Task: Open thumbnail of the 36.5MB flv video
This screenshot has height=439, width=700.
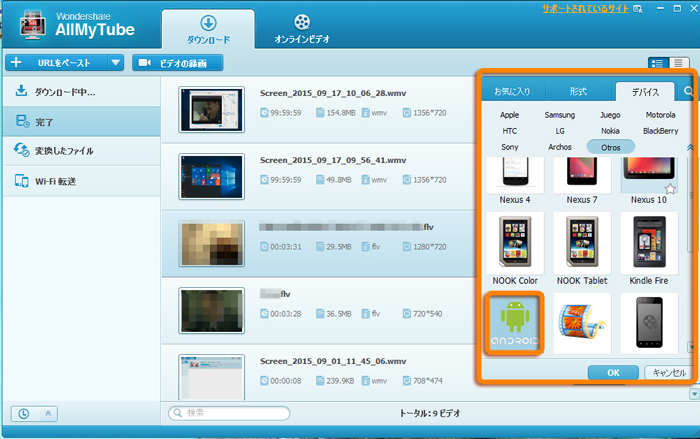Action: pos(212,311)
